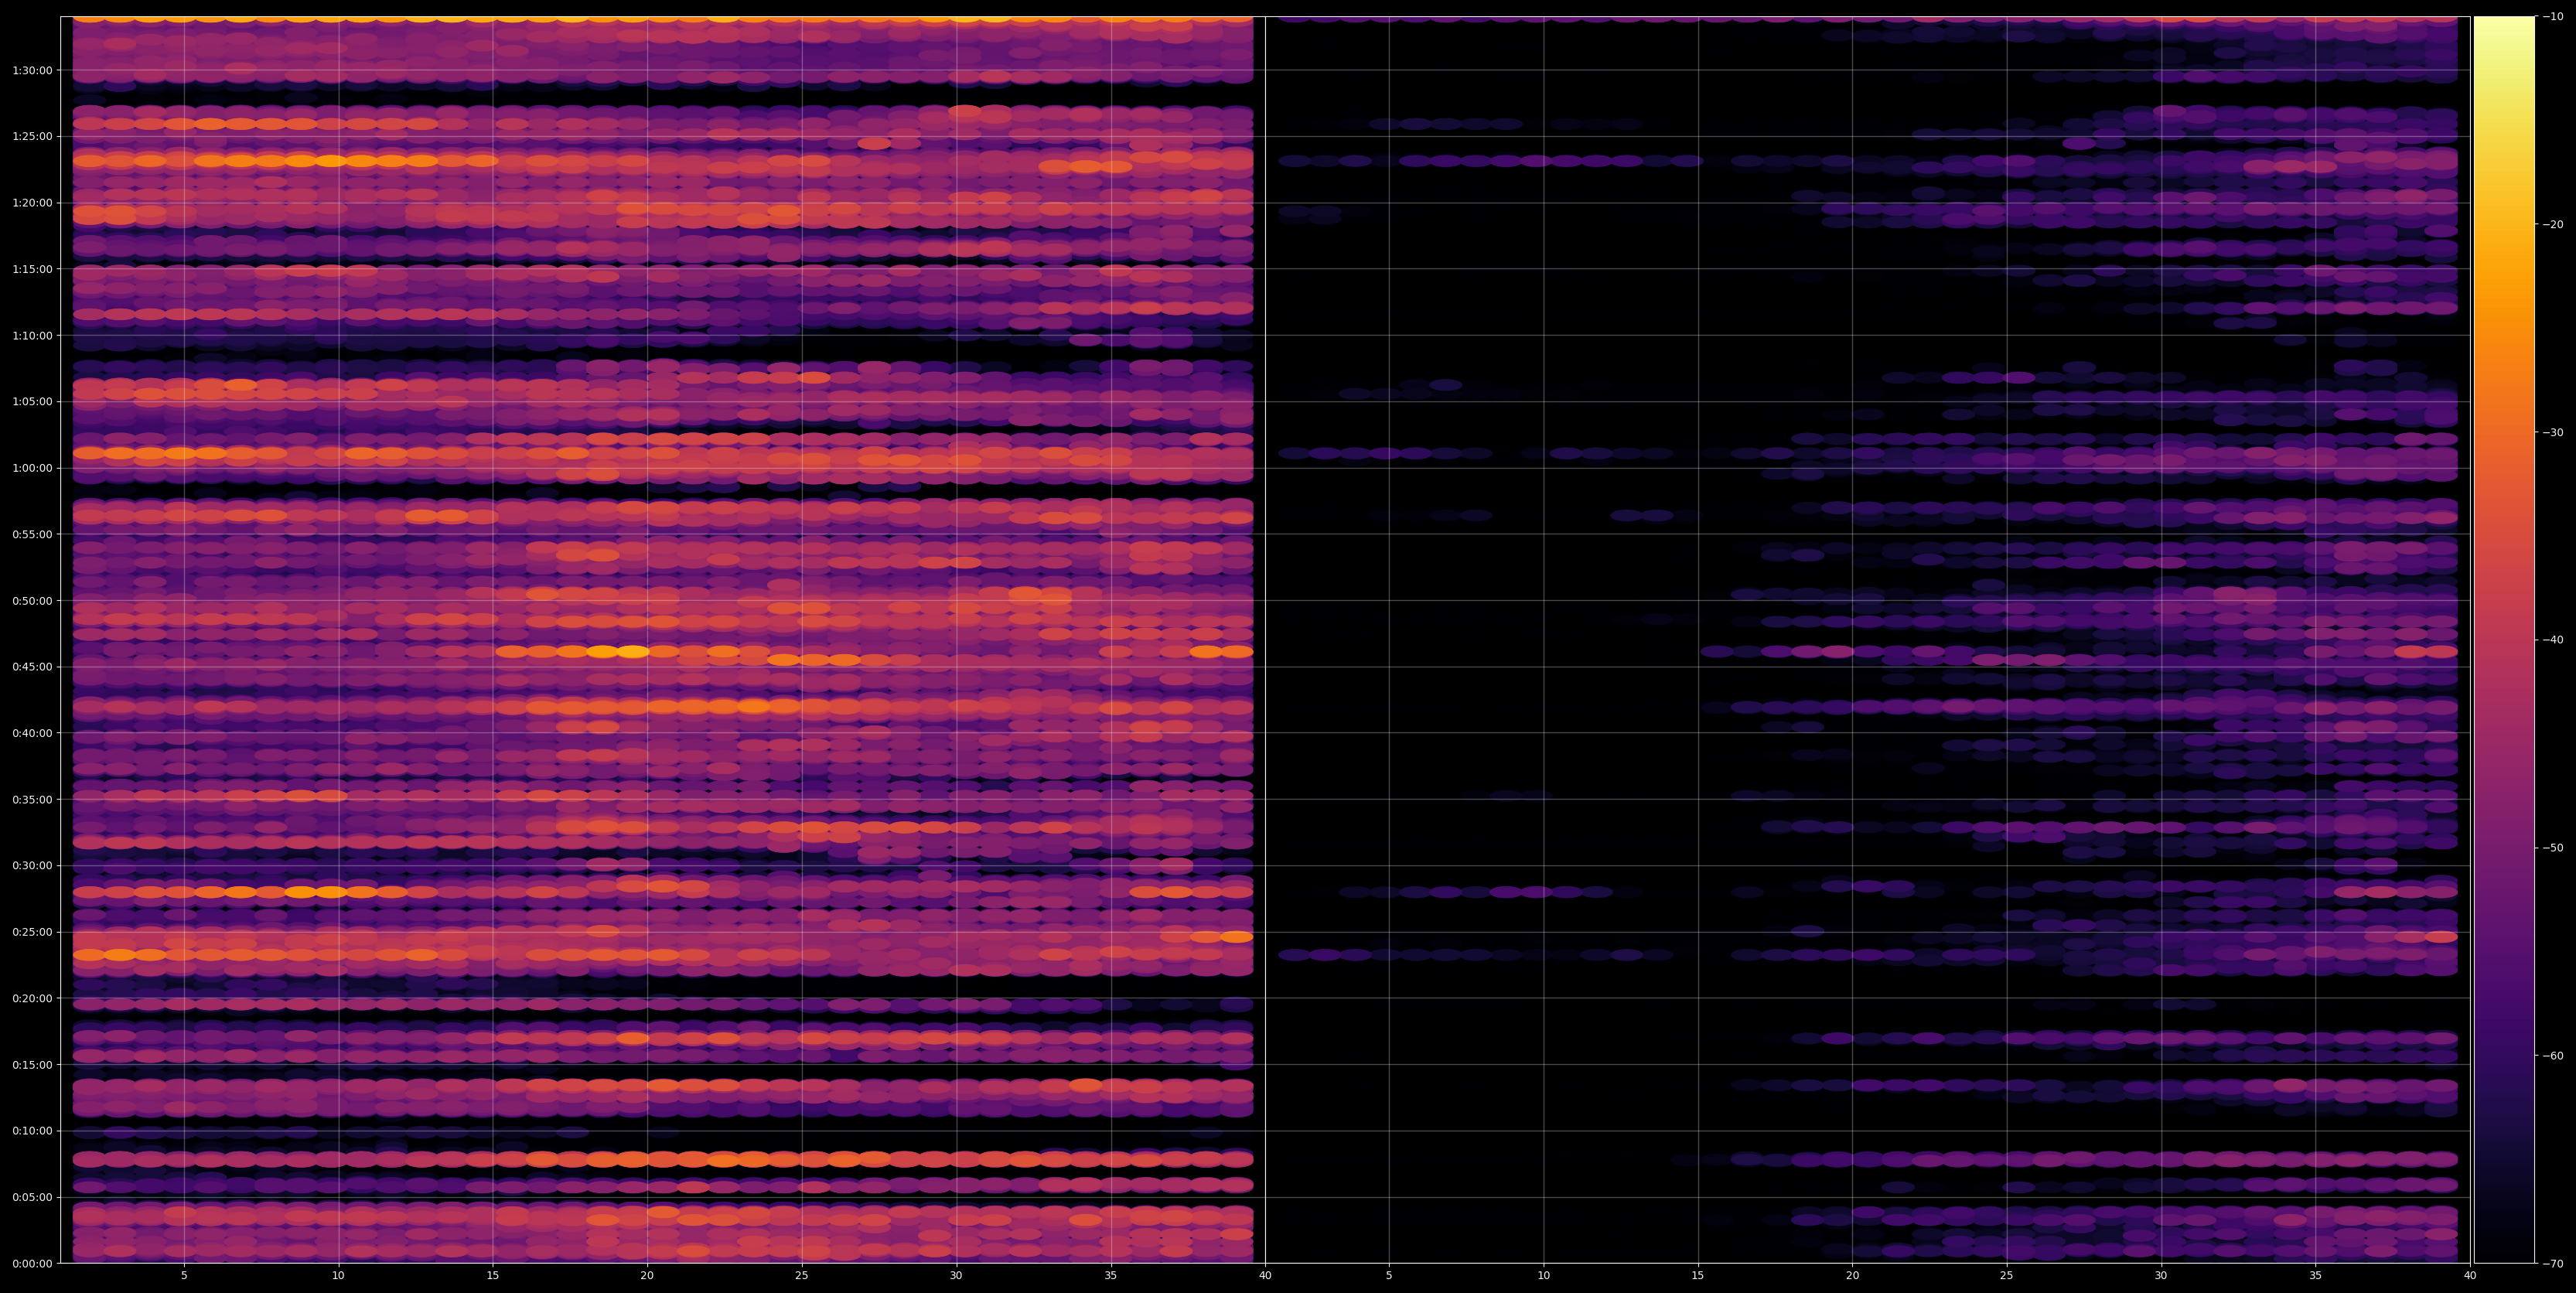Click the colorbar gradient scale
The image size is (2576, 1293).
tap(2504, 640)
